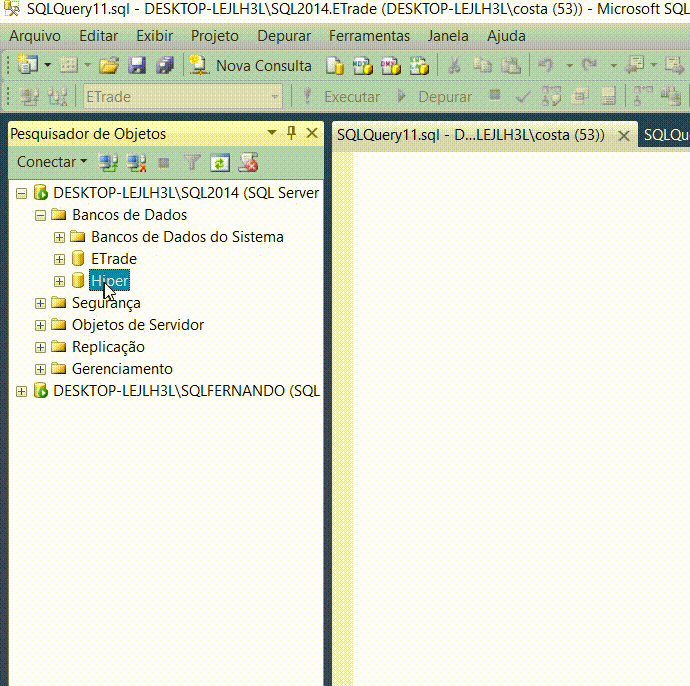Click the Copy icon in toolbar
Image resolution: width=690 pixels, height=686 pixels.
(x=483, y=66)
